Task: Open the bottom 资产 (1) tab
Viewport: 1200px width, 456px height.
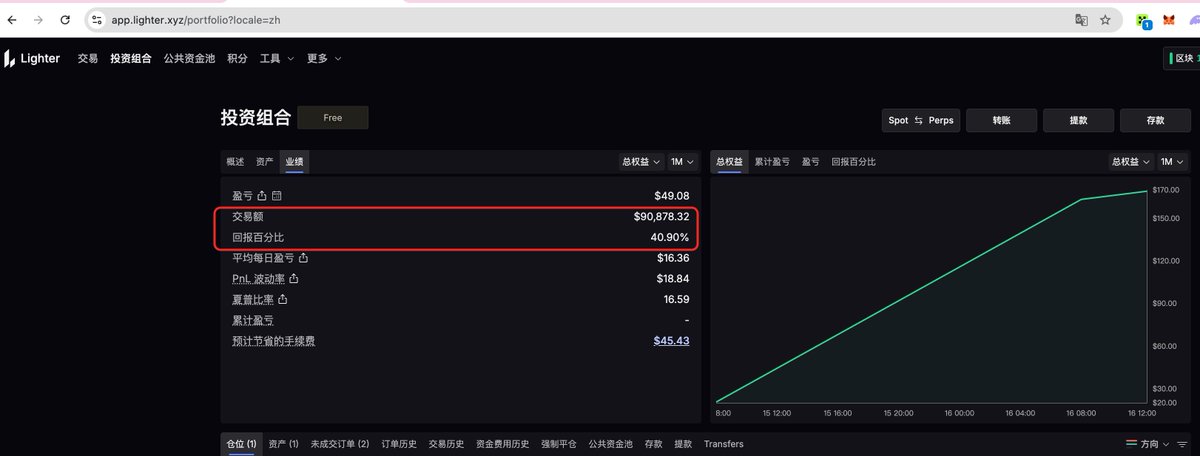Action: 284,444
